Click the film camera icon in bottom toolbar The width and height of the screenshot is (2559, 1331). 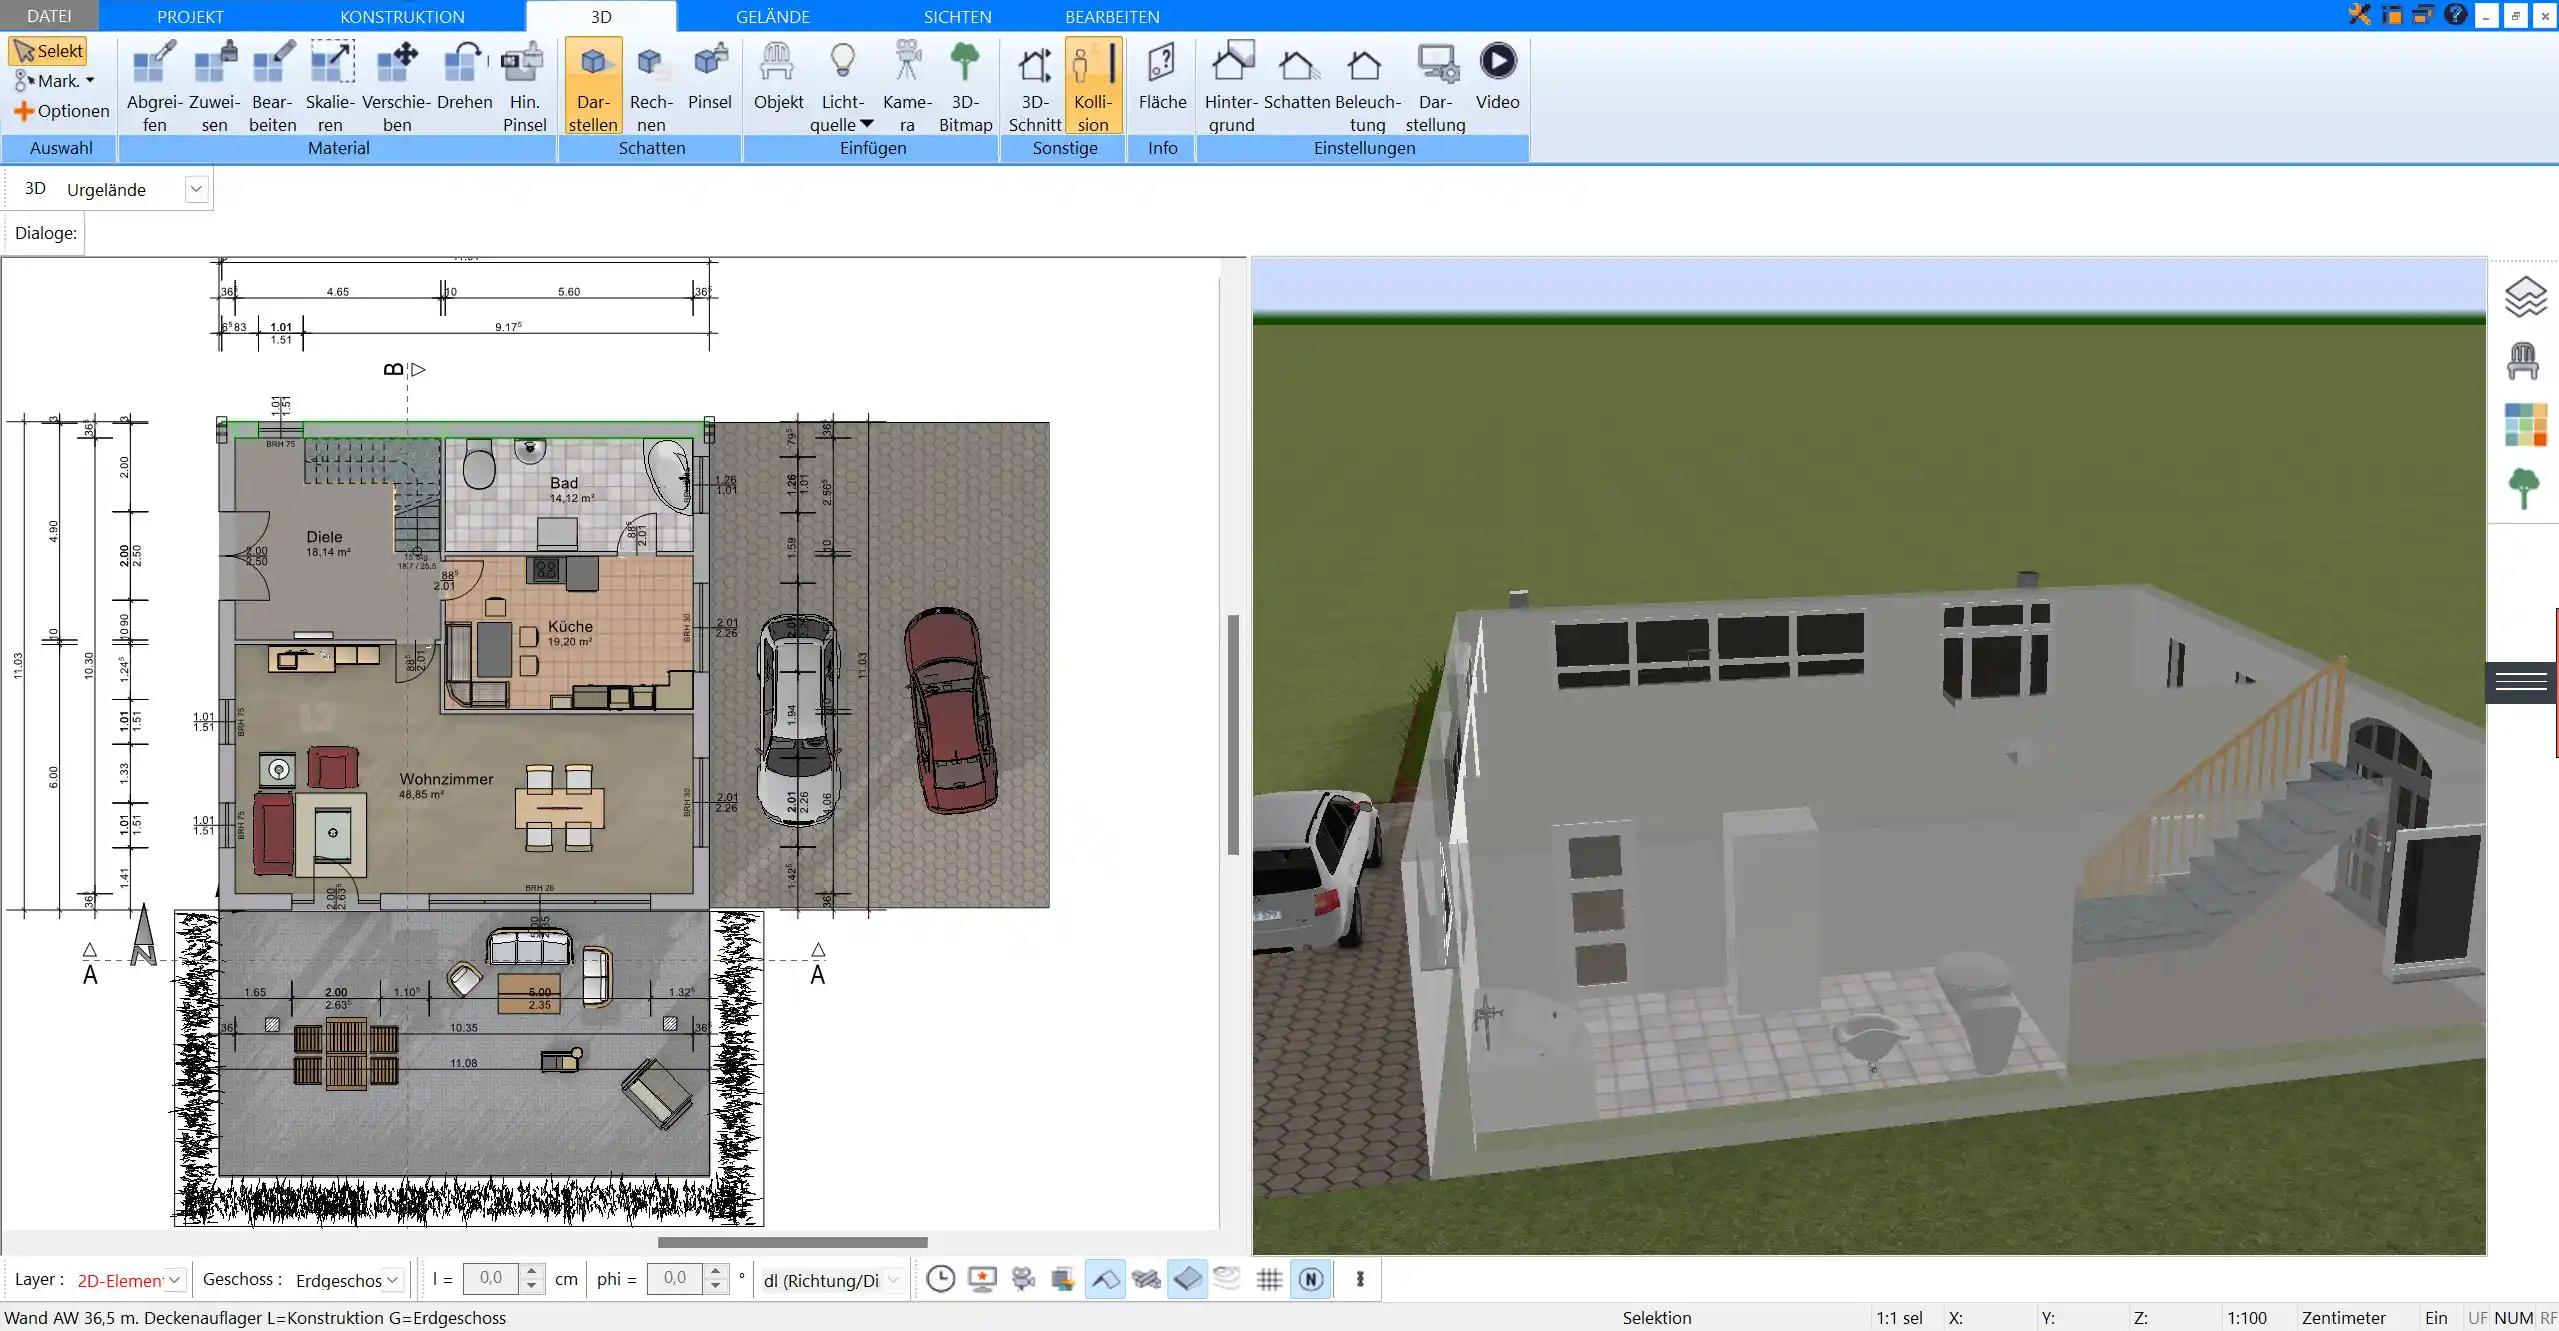pyautogui.click(x=1023, y=1279)
